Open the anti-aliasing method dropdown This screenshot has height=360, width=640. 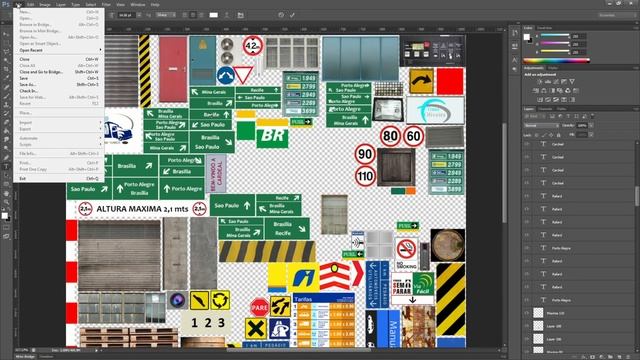click(x=166, y=15)
